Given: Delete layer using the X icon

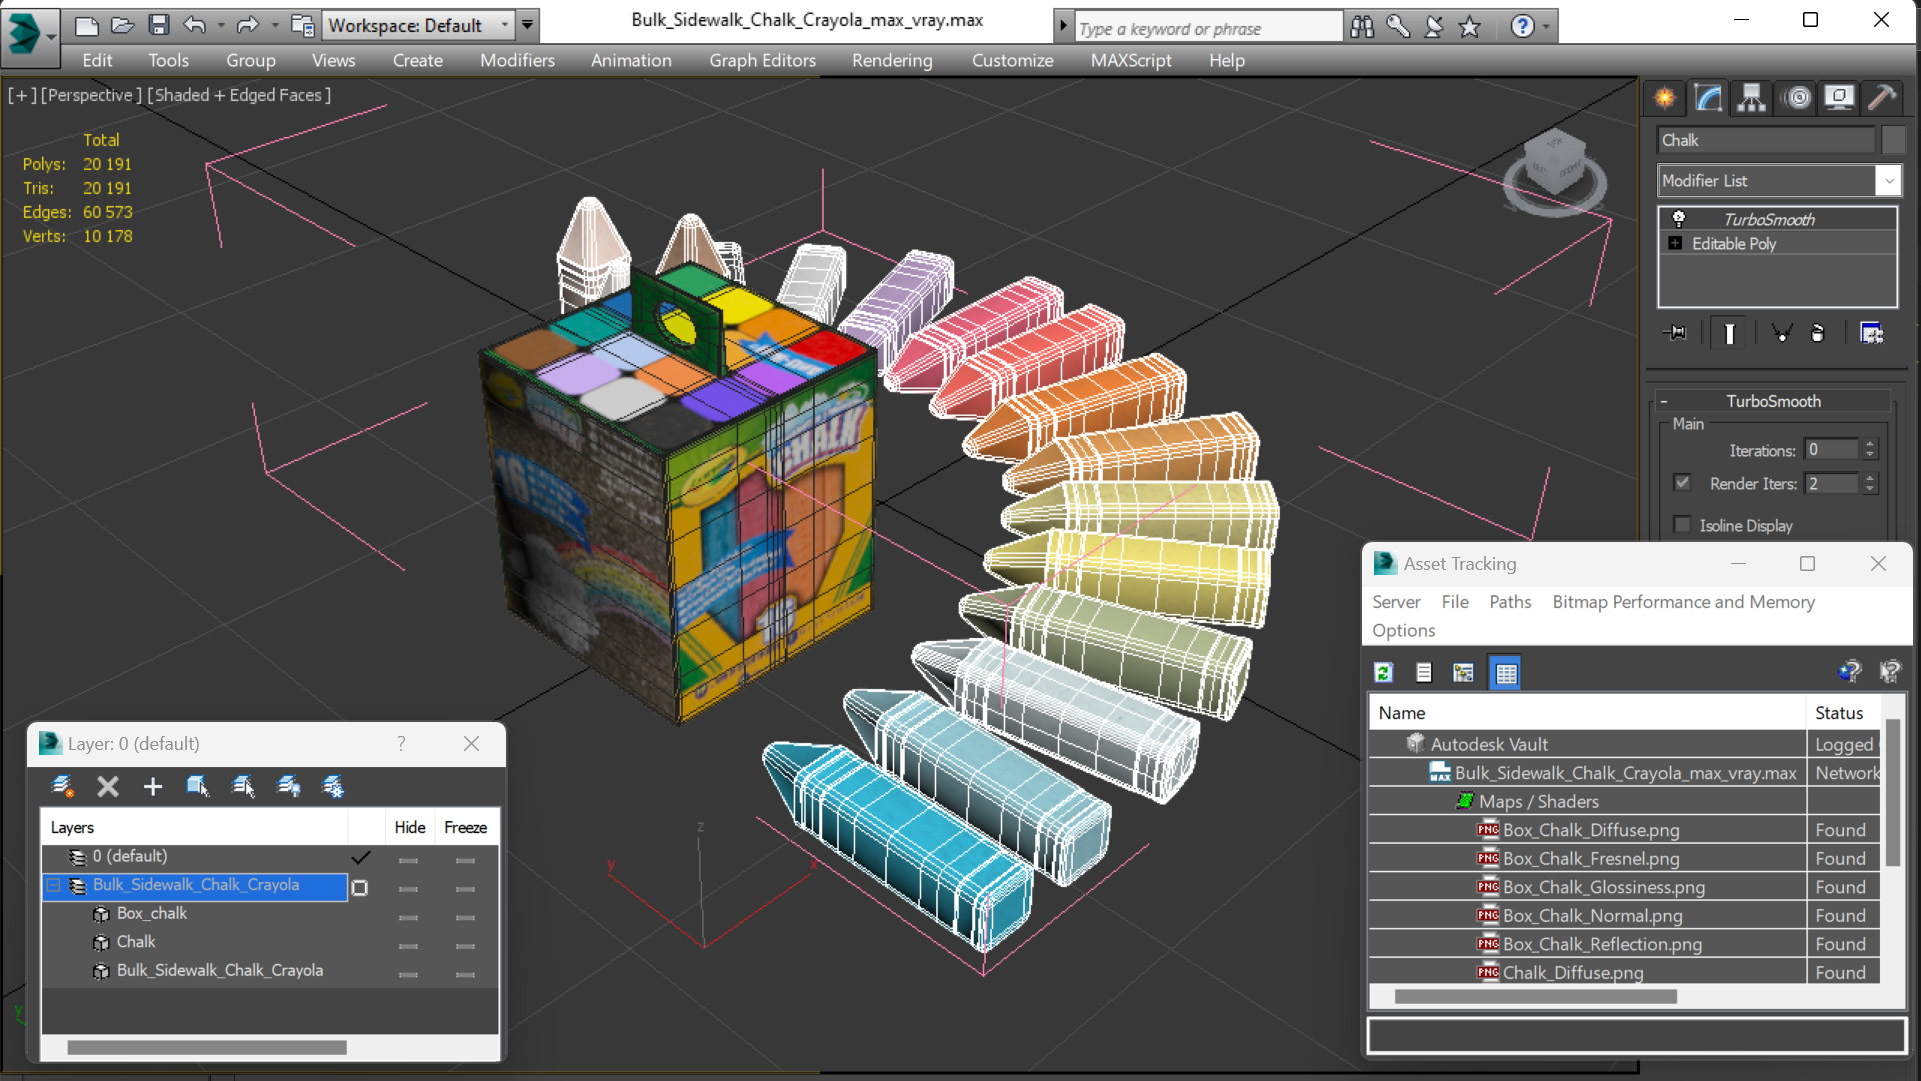Looking at the screenshot, I should [108, 787].
